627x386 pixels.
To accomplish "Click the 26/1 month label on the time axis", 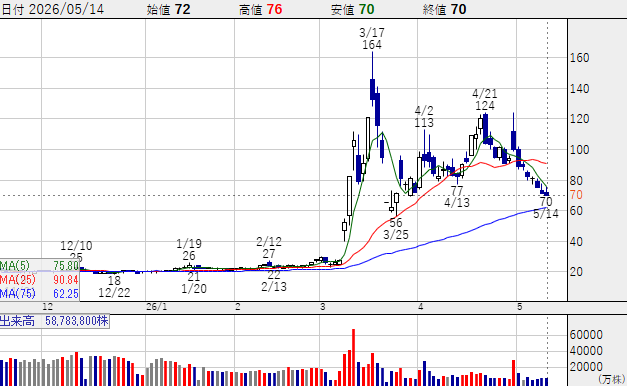I will point(156,307).
